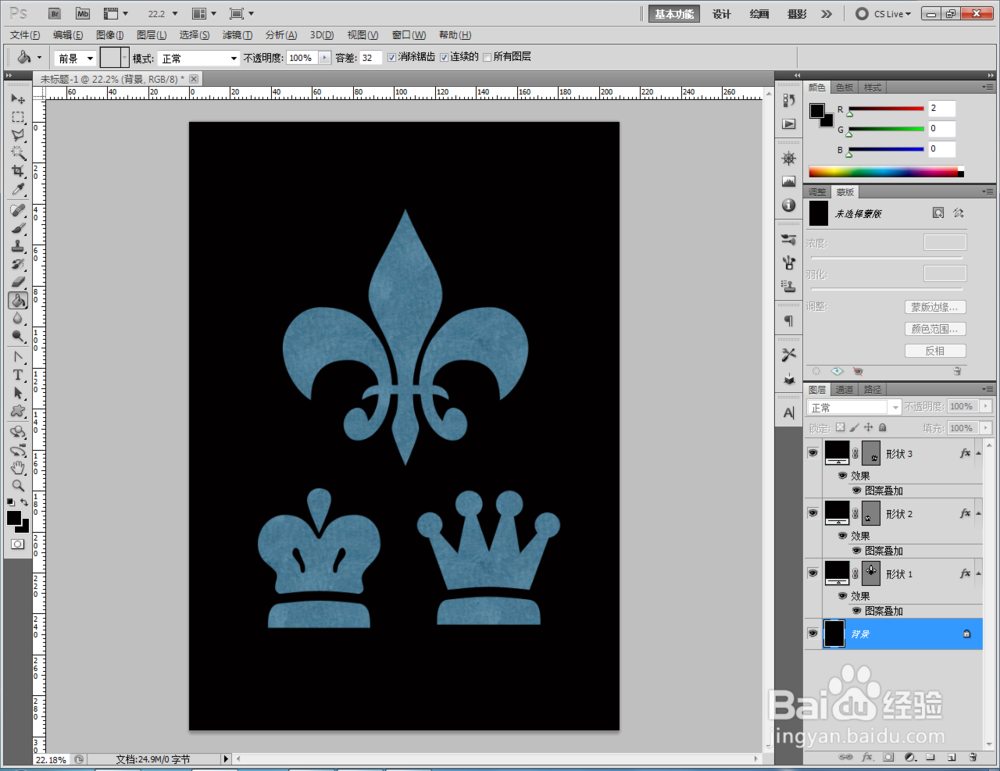The height and width of the screenshot is (771, 1000).
Task: Toggle 图案叠加 visibility under 形状 1
Action: pyautogui.click(x=857, y=611)
